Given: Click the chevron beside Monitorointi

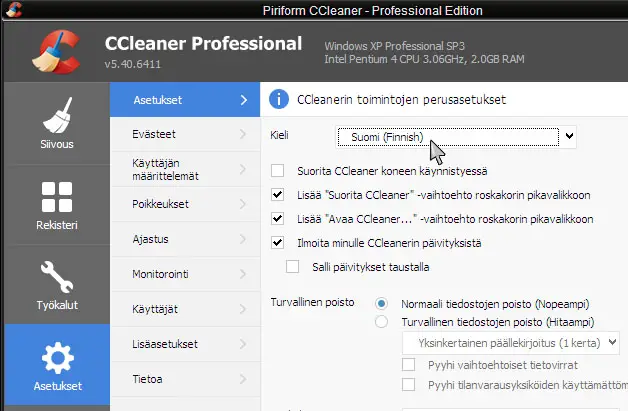Looking at the screenshot, I should [x=243, y=274].
